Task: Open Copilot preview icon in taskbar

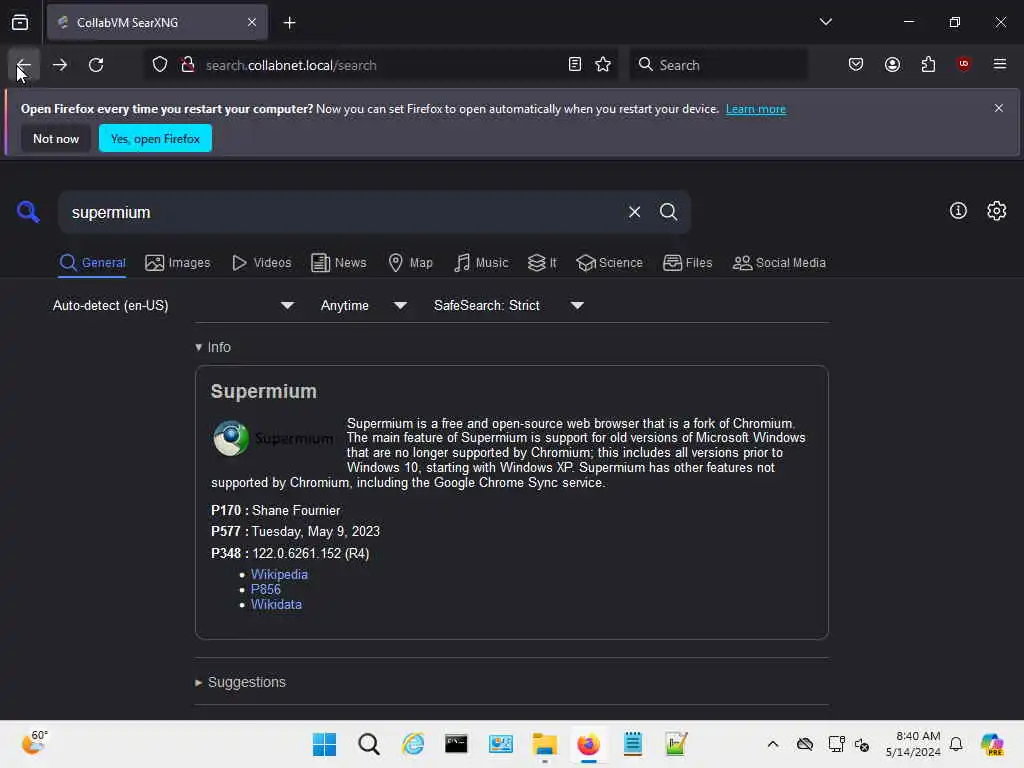Action: click(992, 744)
